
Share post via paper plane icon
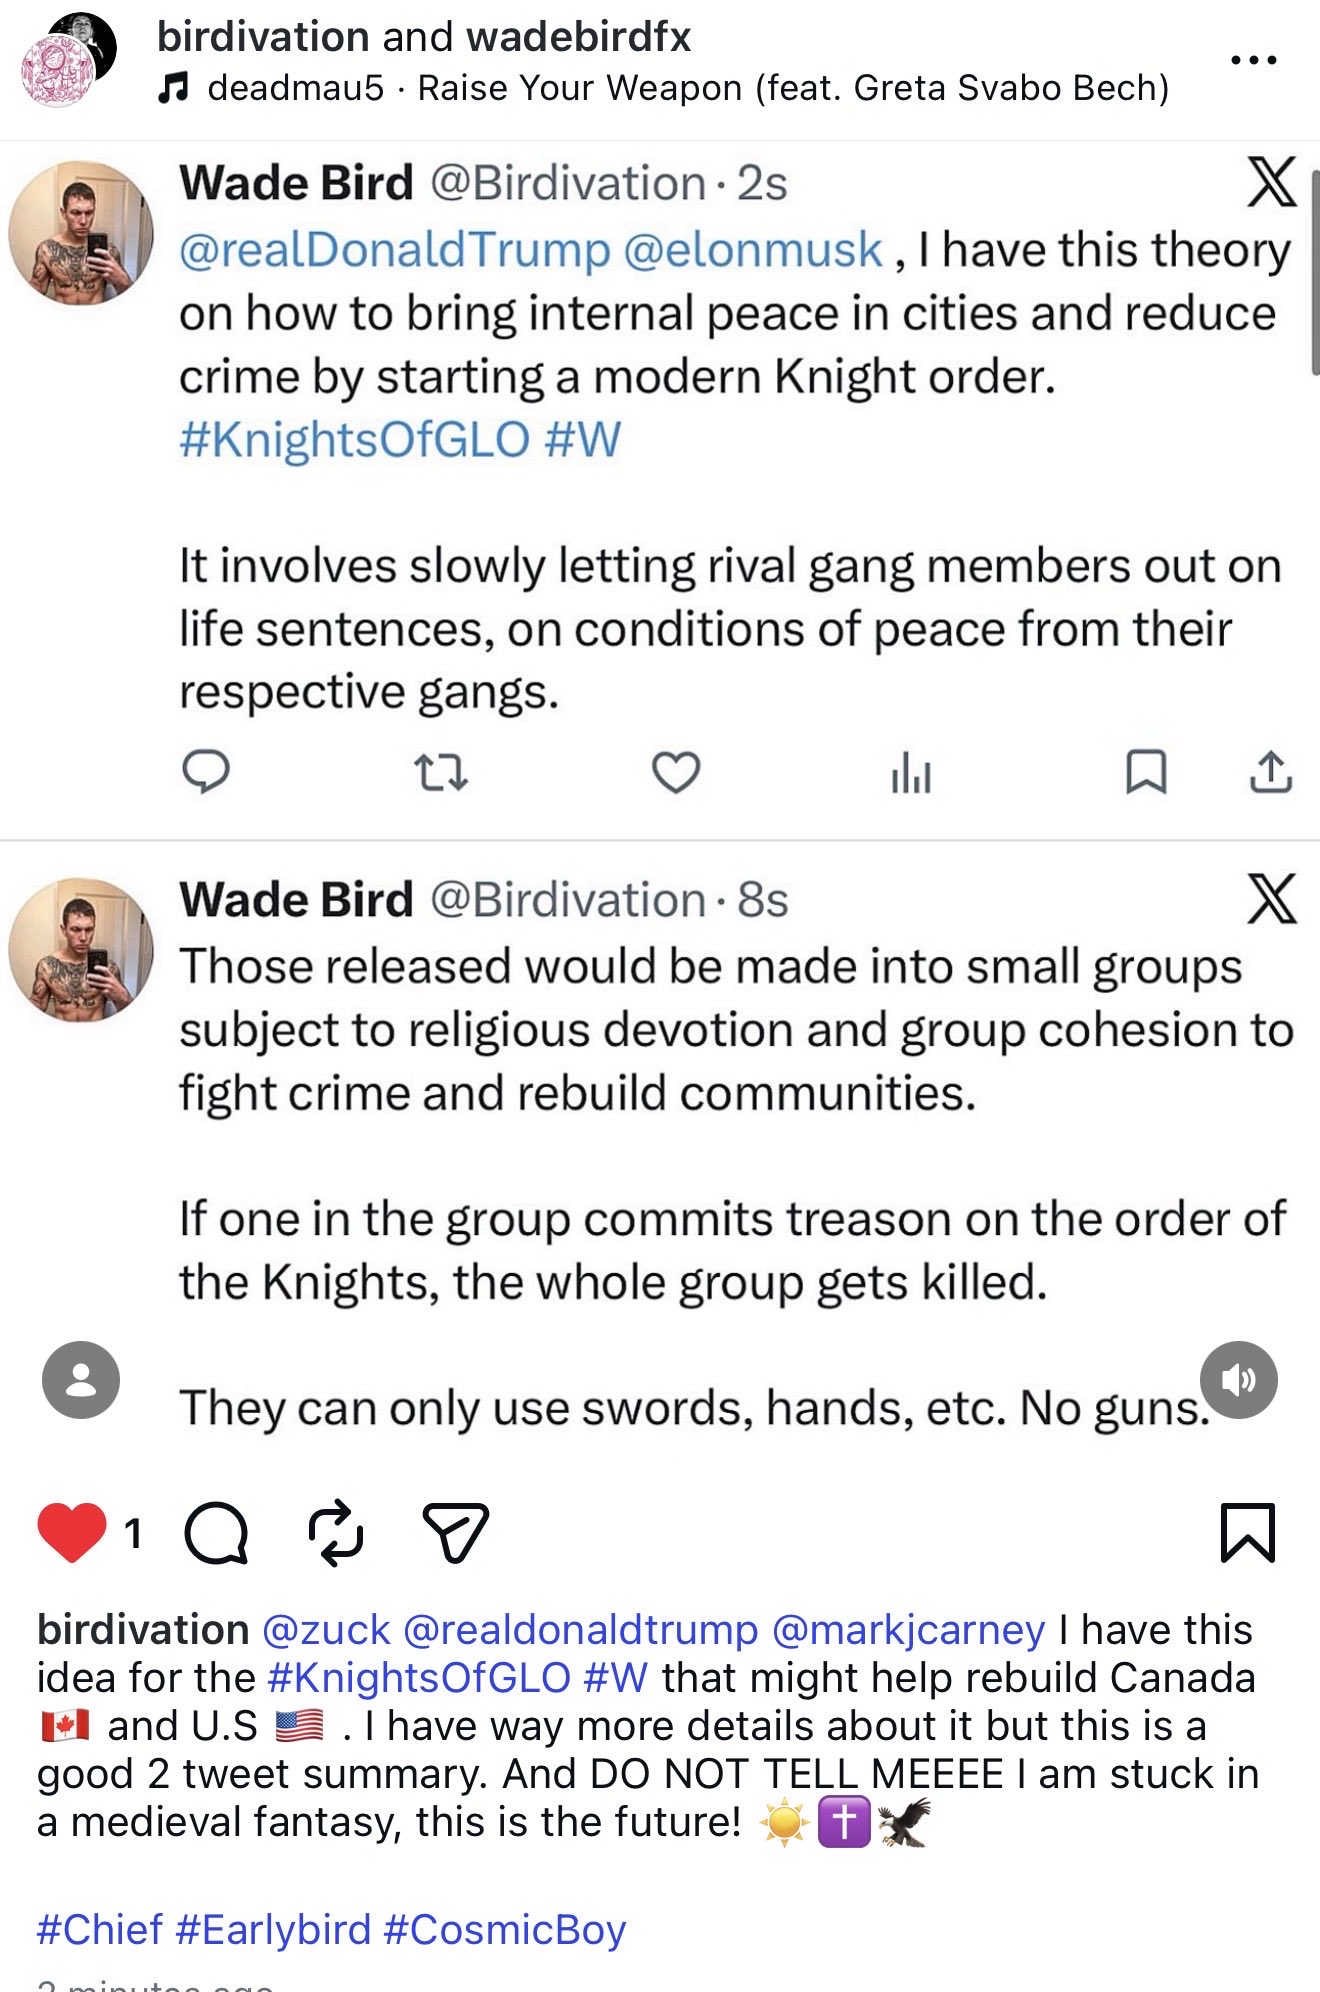tap(455, 1532)
